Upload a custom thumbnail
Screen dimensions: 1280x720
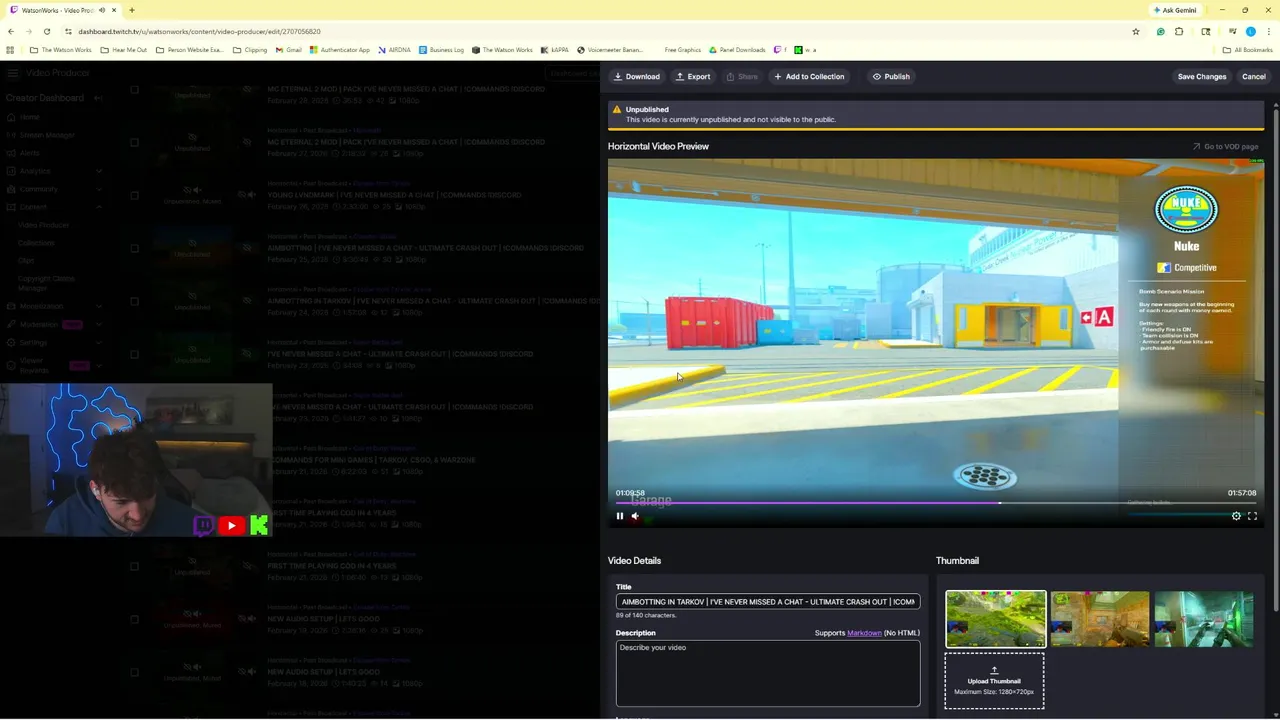coord(994,681)
